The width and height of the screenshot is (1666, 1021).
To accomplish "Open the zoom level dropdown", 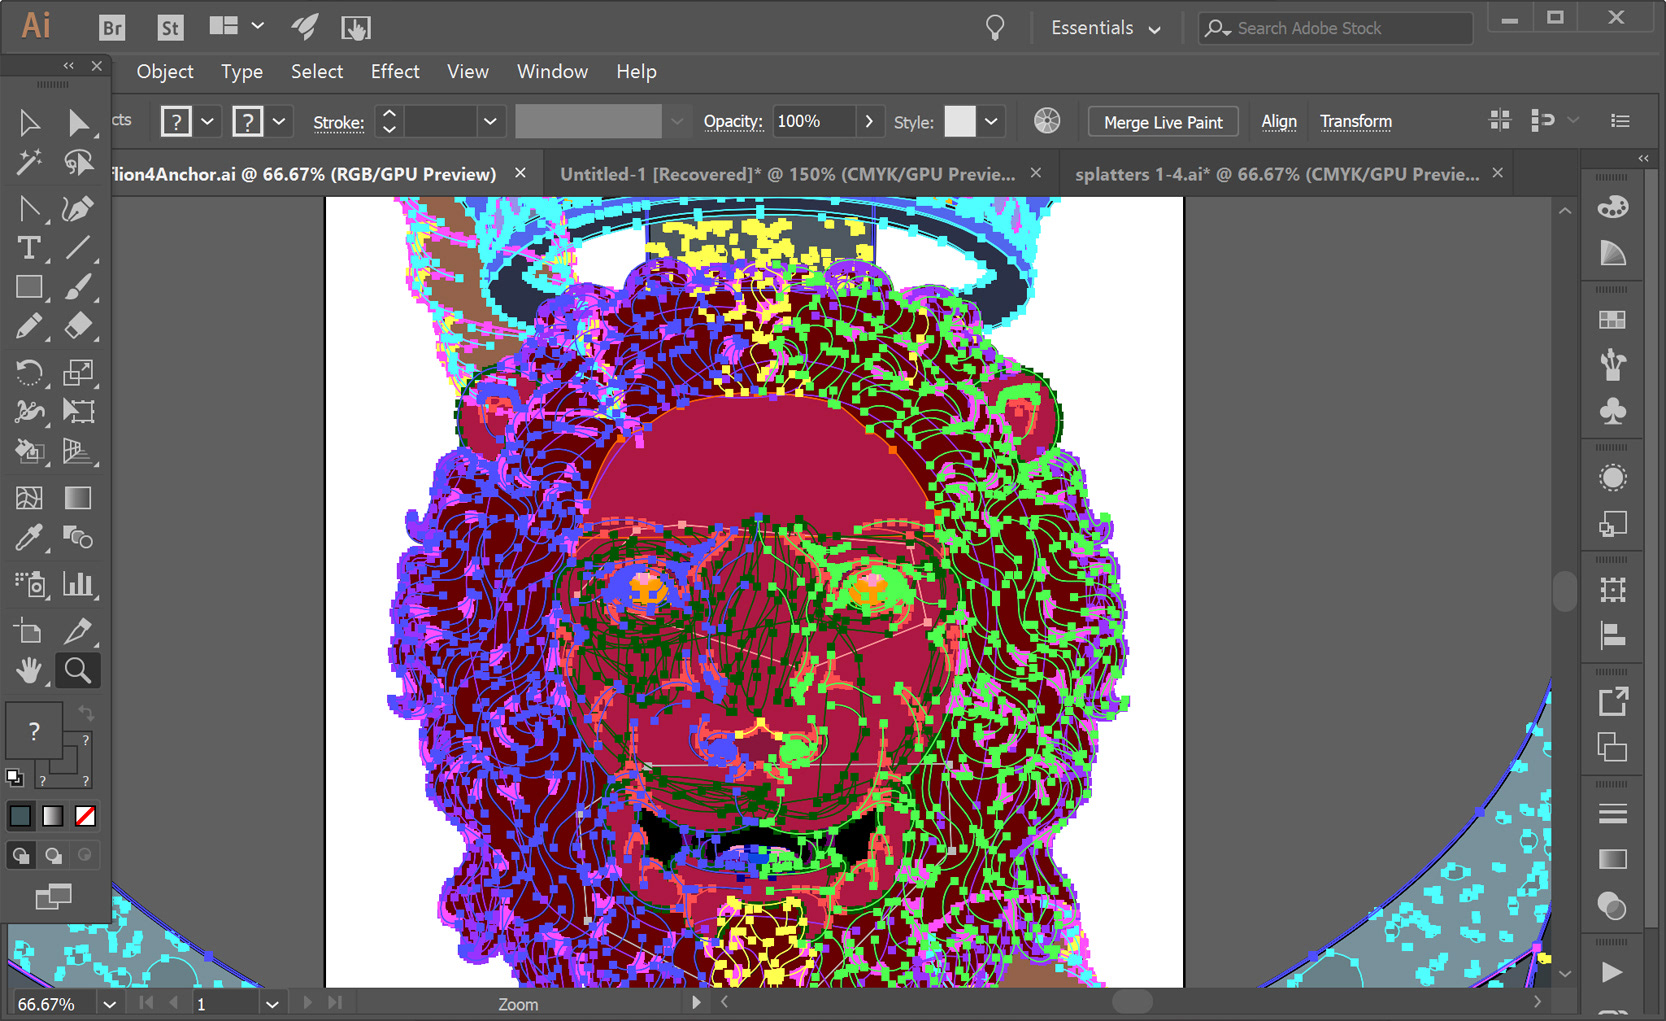I will [x=109, y=1004].
